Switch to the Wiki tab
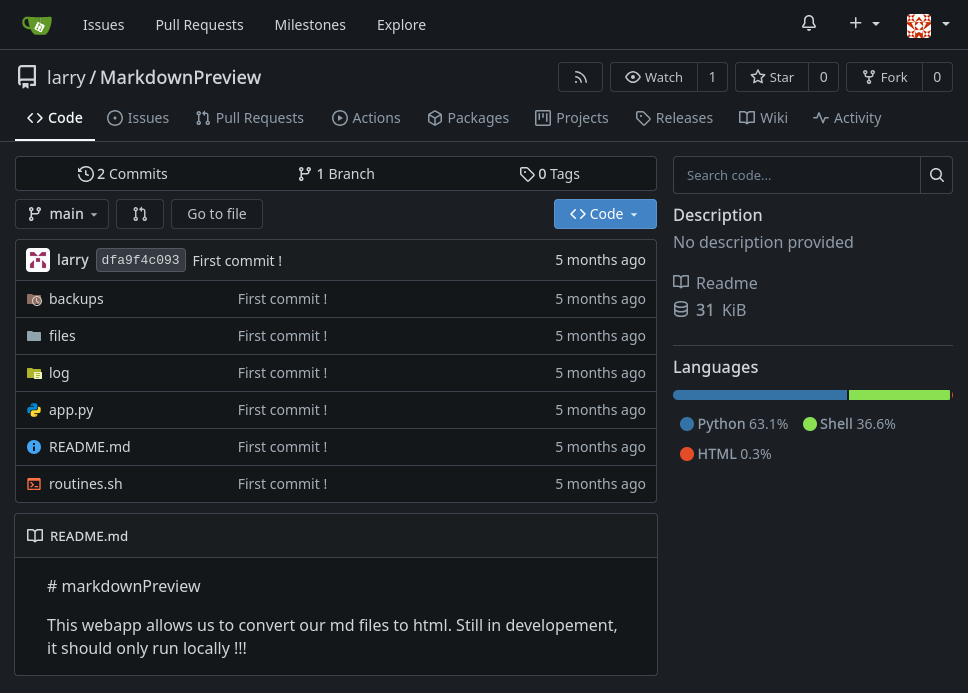This screenshot has width=968, height=693. 763,118
